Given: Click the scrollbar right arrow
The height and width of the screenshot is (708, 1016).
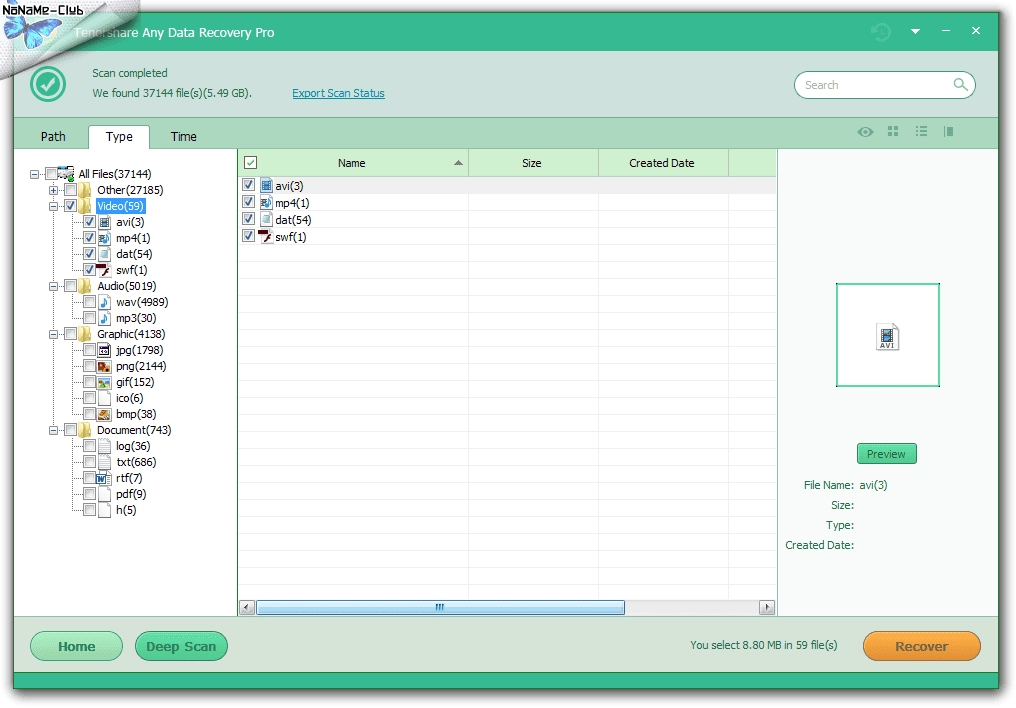Looking at the screenshot, I should [767, 608].
